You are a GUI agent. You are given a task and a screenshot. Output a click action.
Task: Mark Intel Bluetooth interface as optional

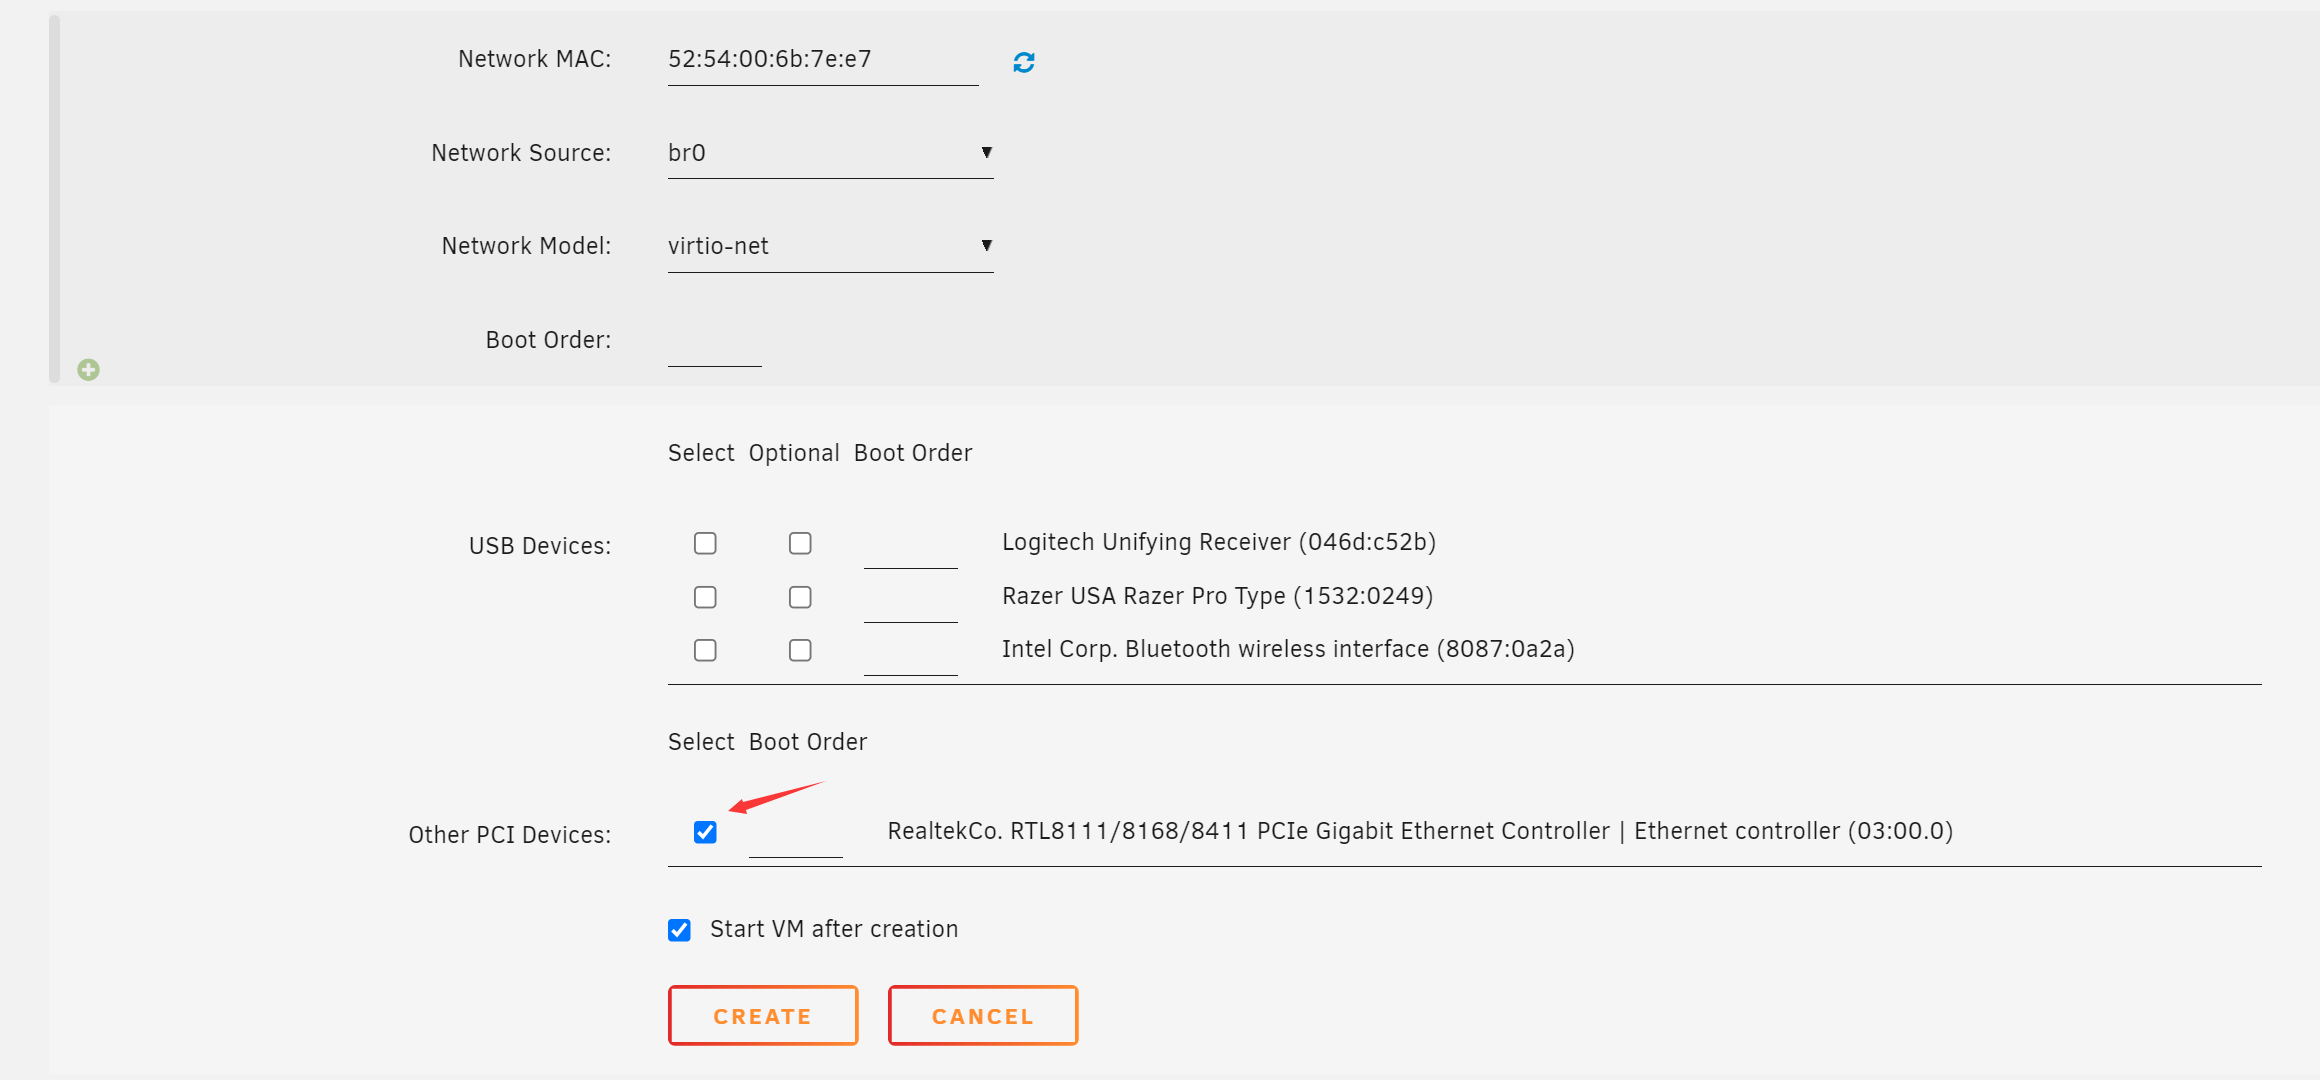[x=800, y=650]
